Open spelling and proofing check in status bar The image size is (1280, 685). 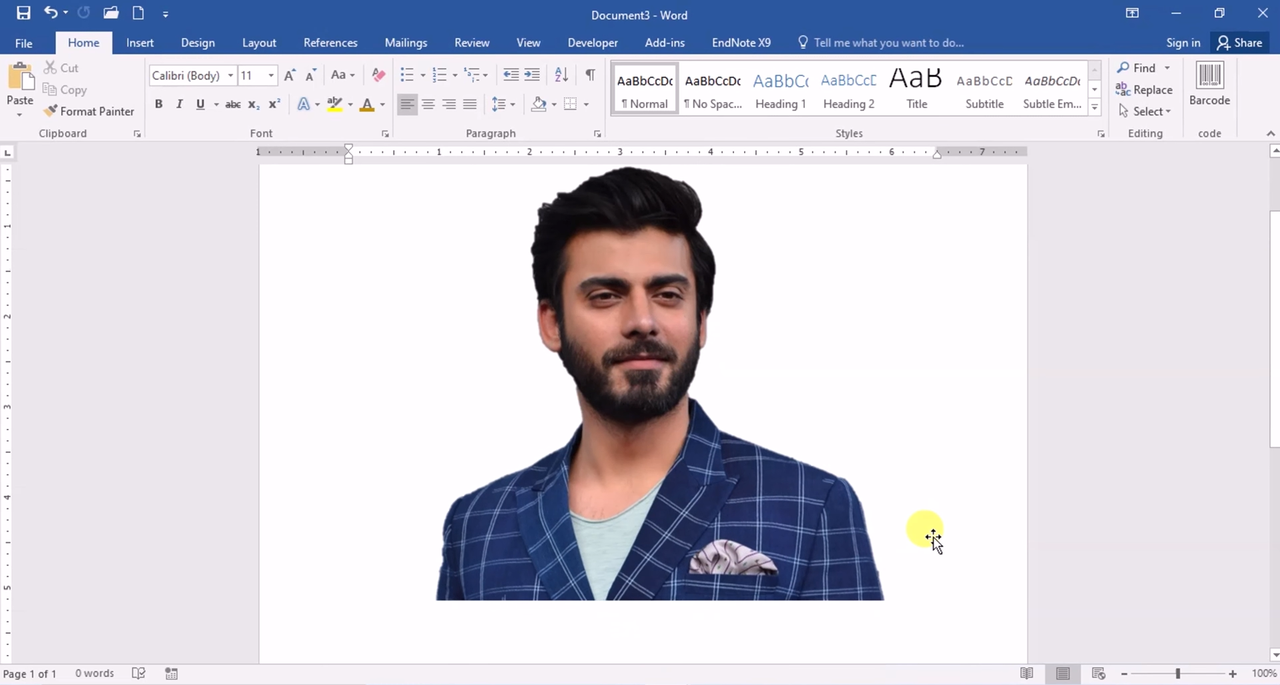click(139, 674)
